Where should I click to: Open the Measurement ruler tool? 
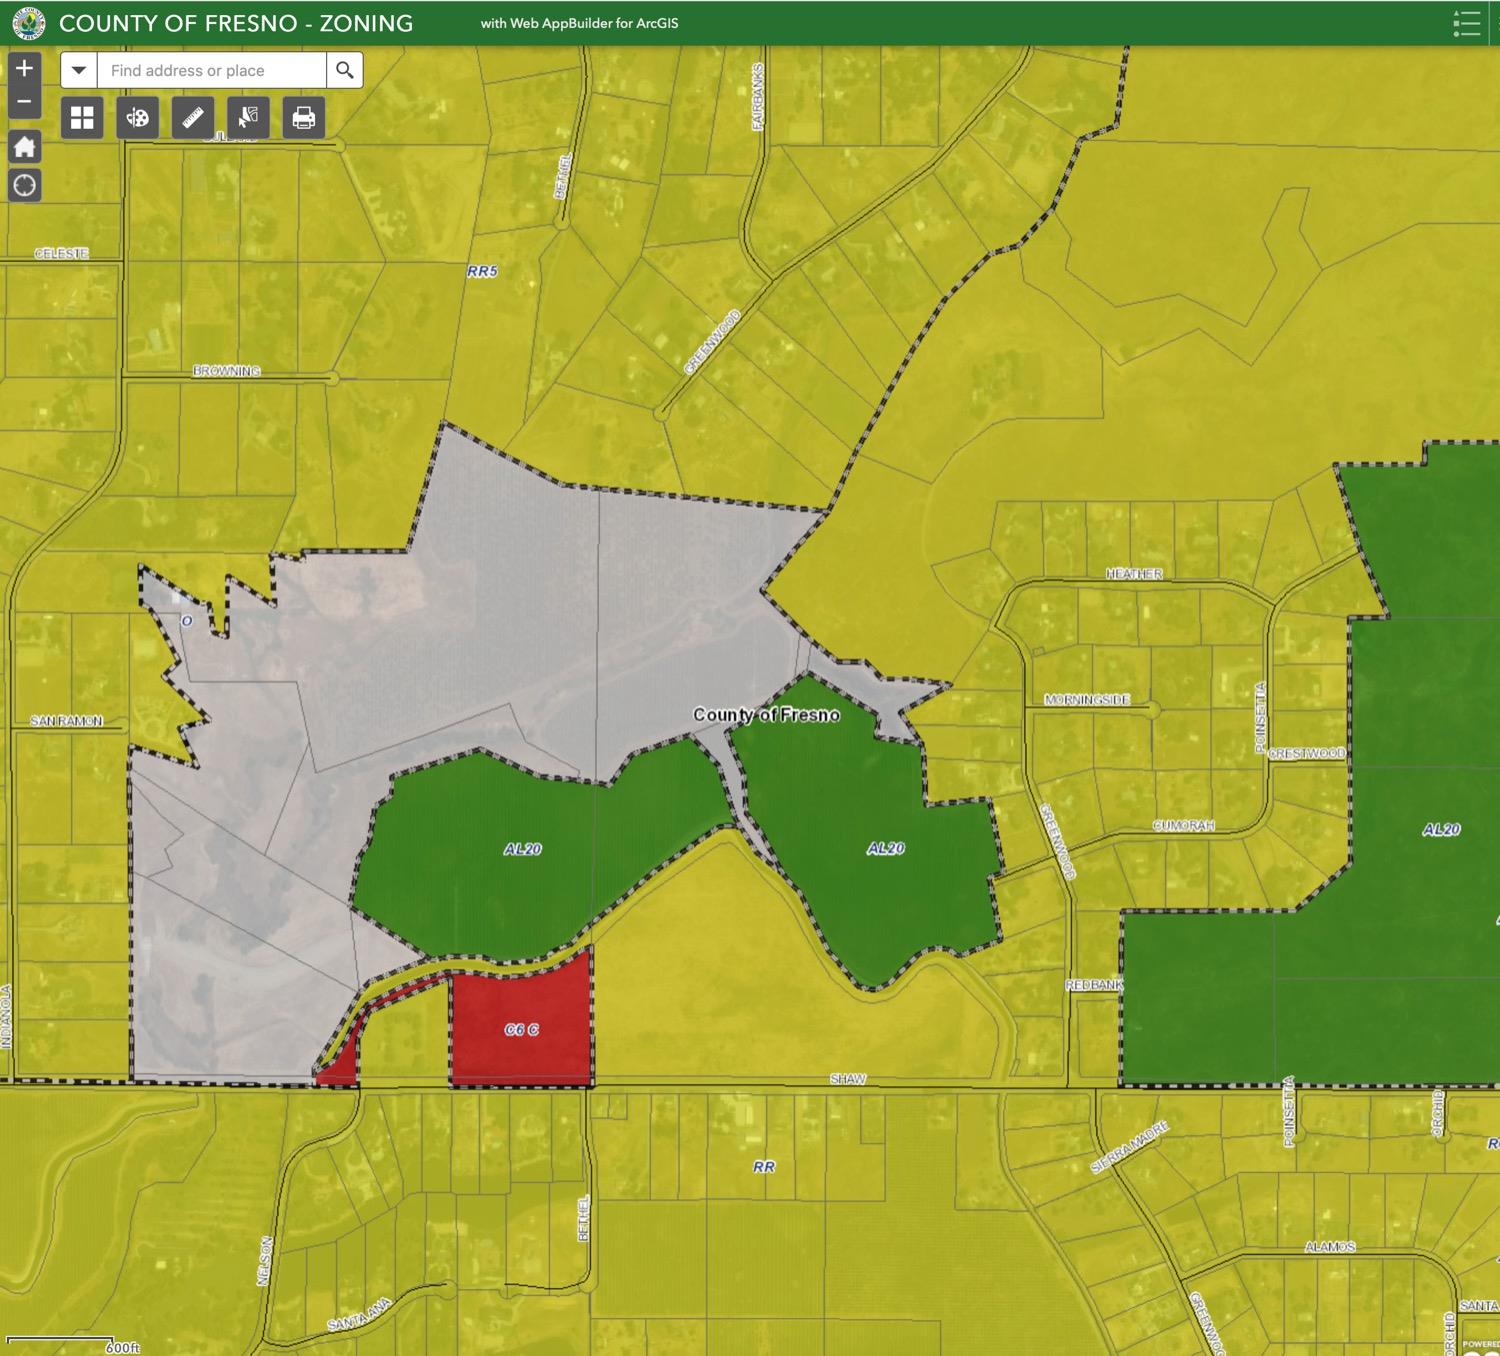(x=193, y=118)
